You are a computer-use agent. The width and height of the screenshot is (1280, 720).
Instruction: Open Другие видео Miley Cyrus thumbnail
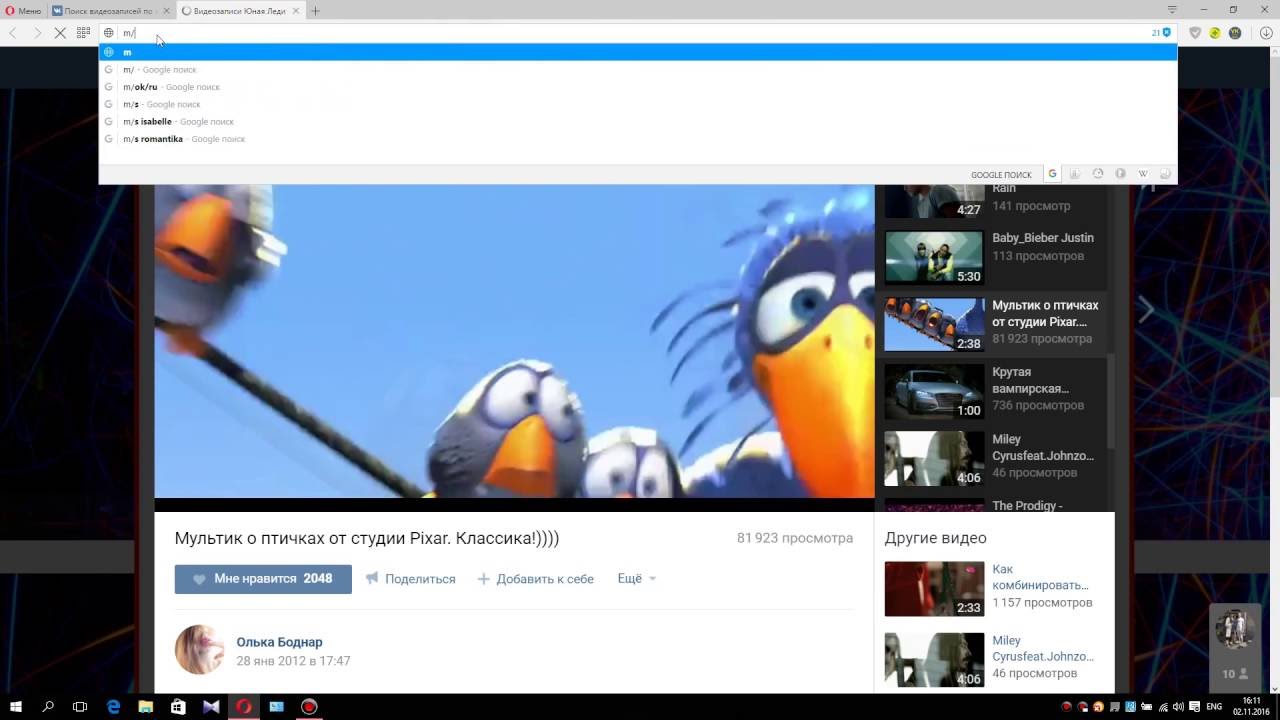[x=934, y=660]
